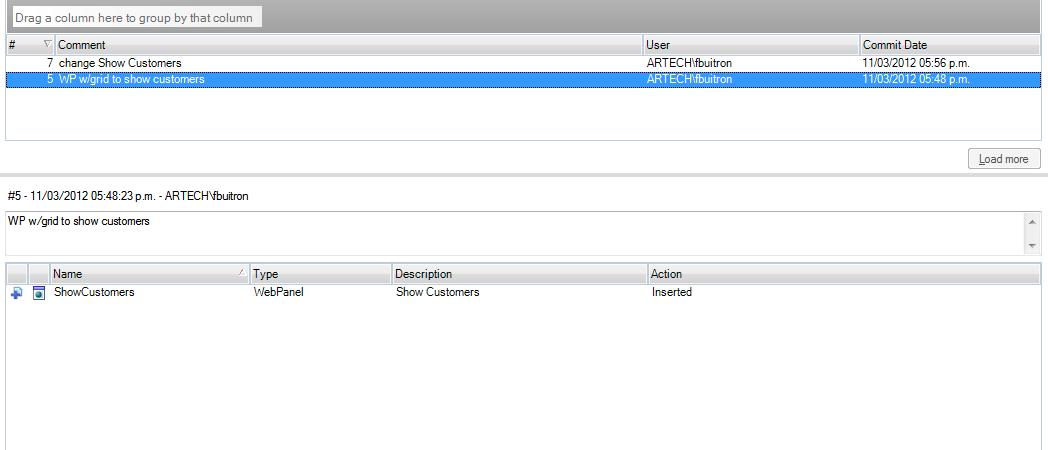Click the 'Show Customers' description cell
The height and width of the screenshot is (450, 1048).
coord(437,292)
